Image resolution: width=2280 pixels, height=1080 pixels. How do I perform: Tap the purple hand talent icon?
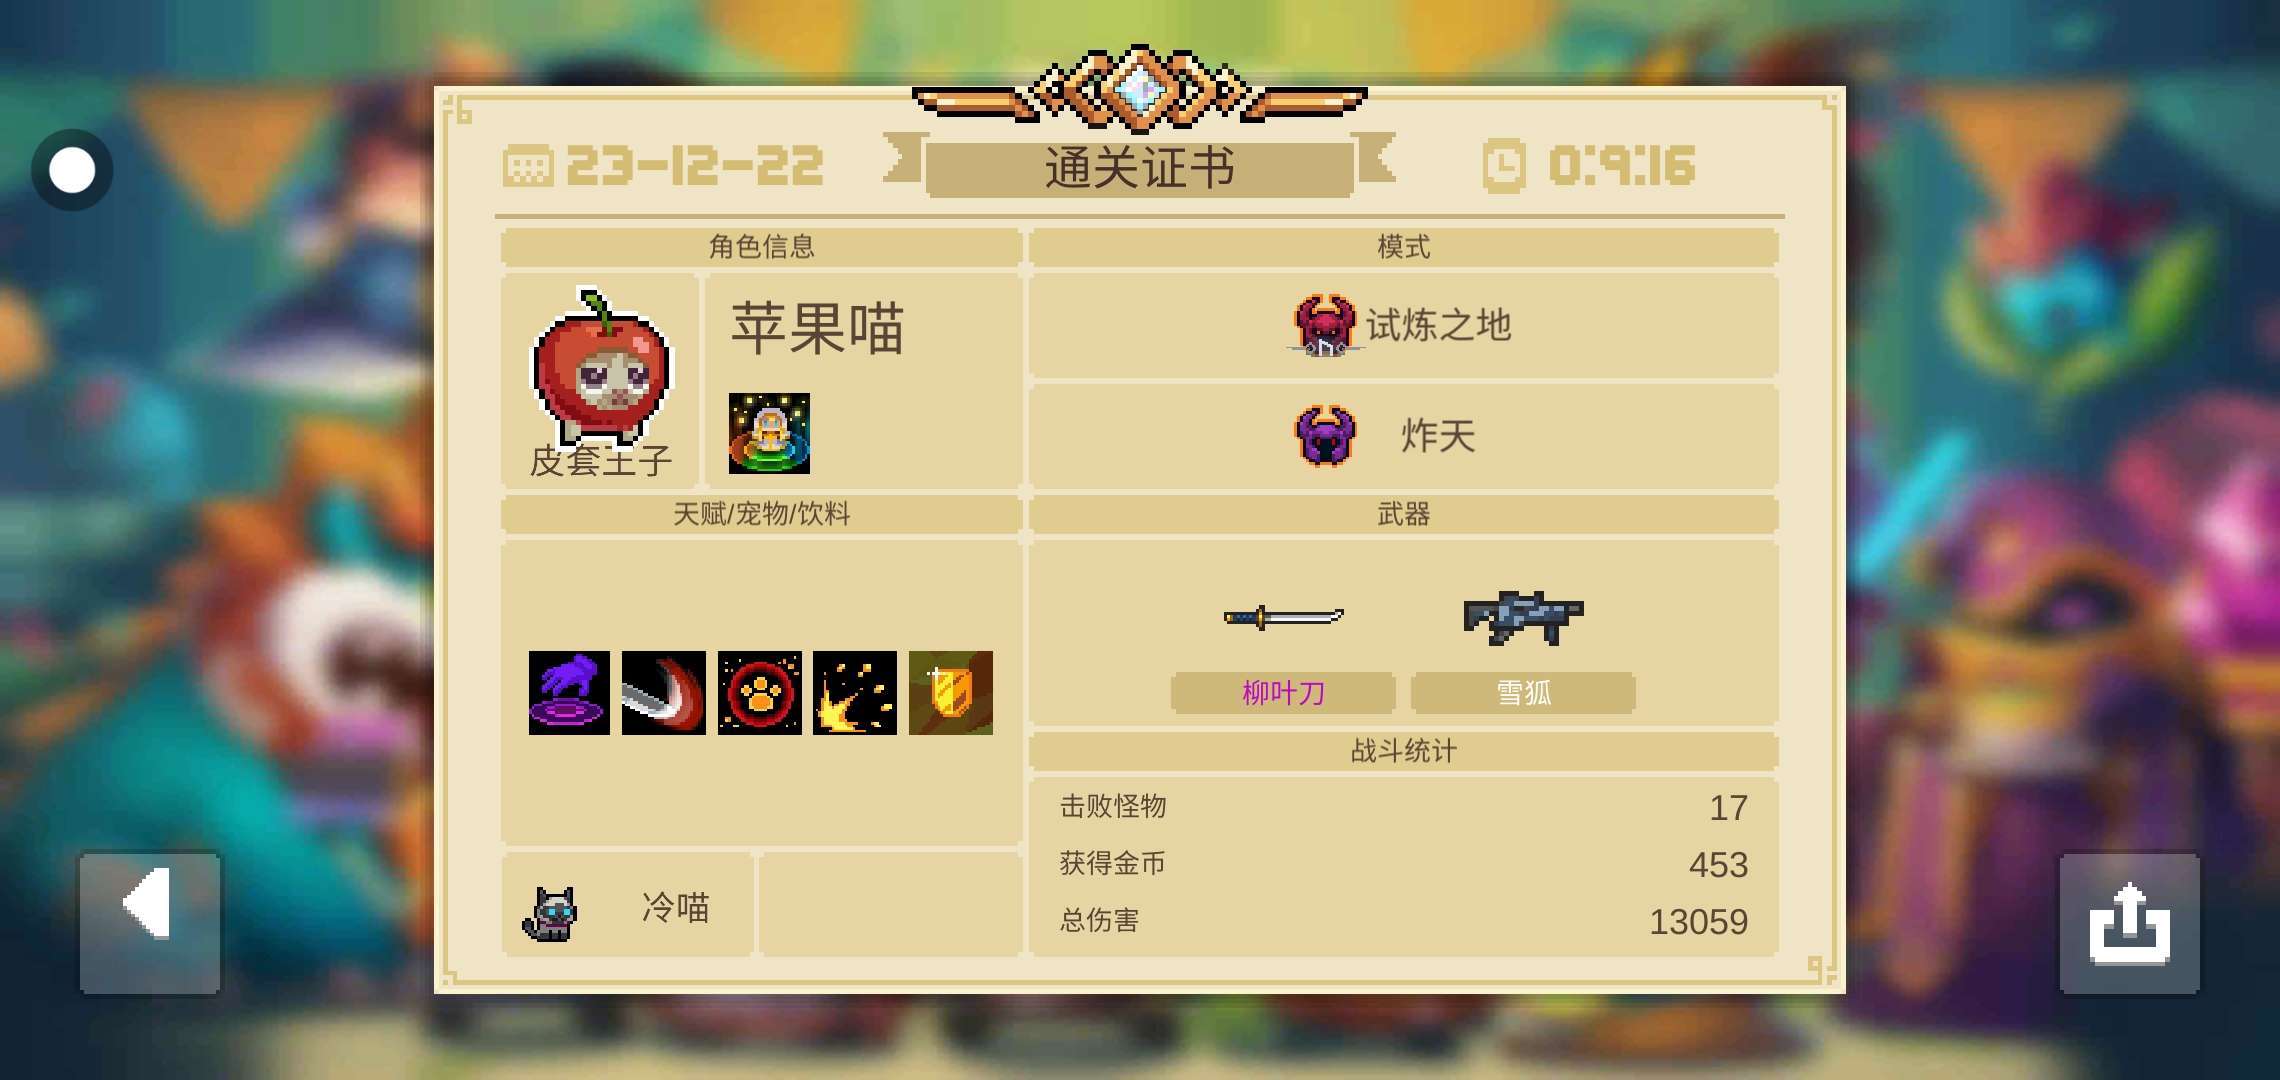pyautogui.click(x=569, y=693)
